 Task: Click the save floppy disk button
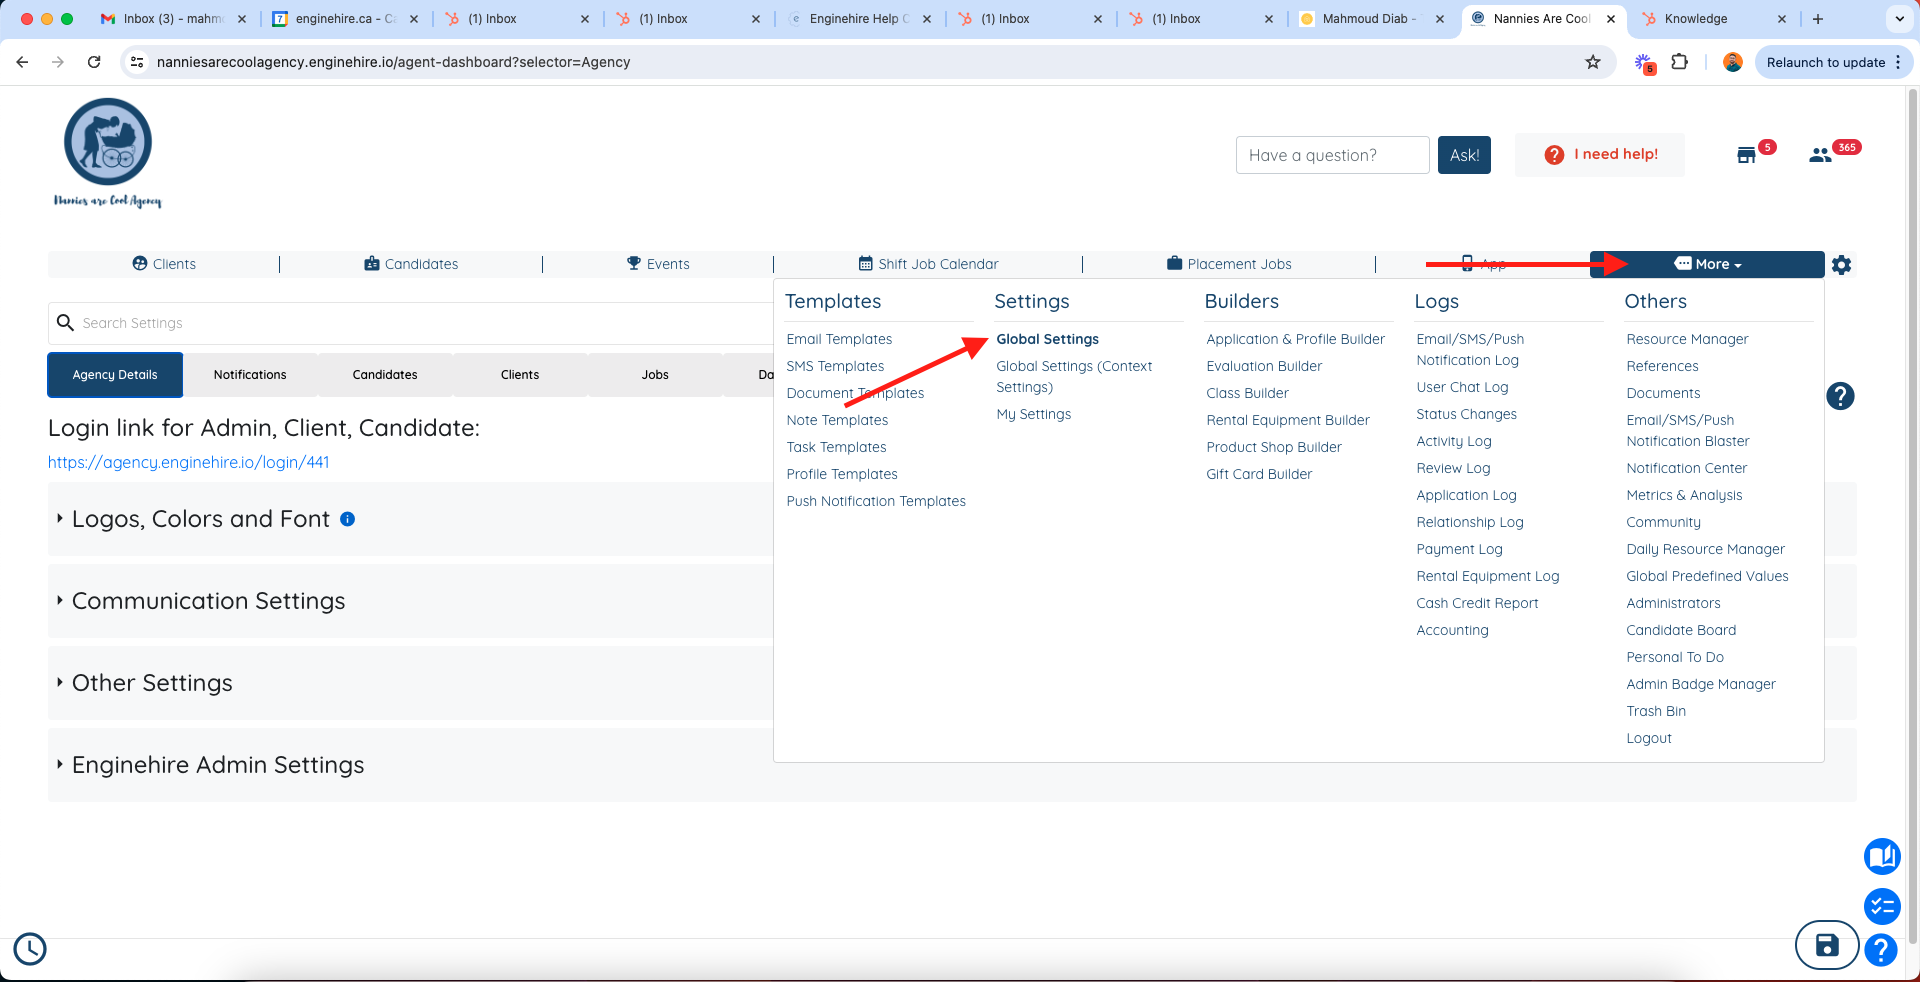tap(1827, 945)
